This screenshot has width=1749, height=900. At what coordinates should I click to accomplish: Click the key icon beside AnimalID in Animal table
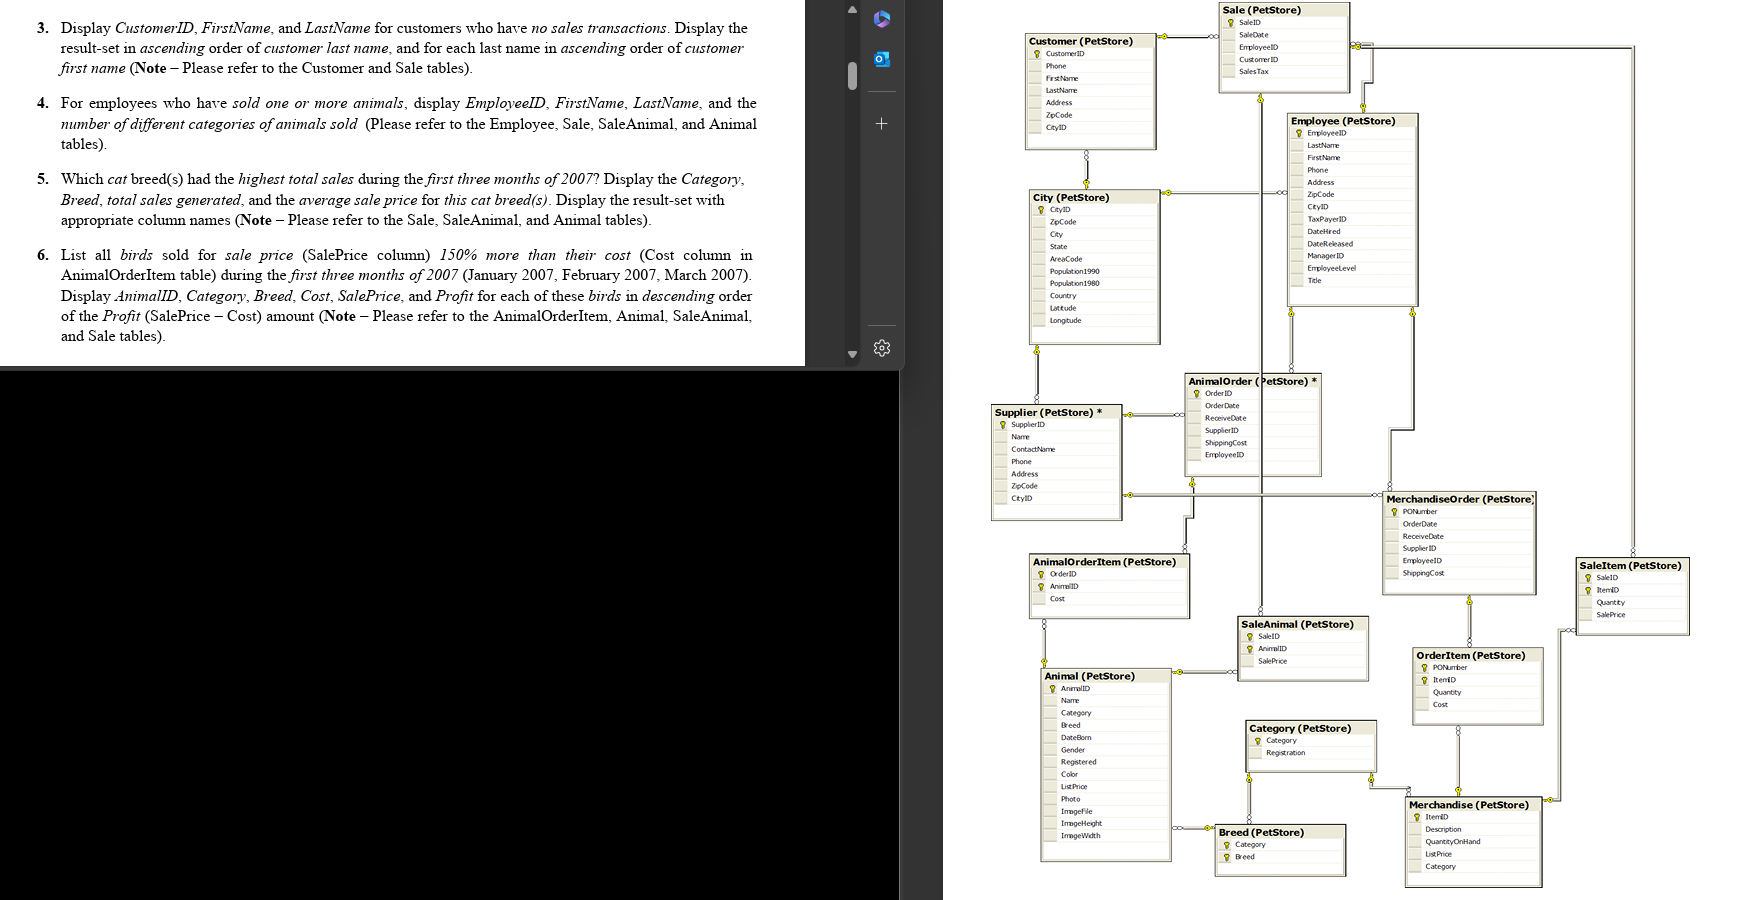pyautogui.click(x=1051, y=688)
